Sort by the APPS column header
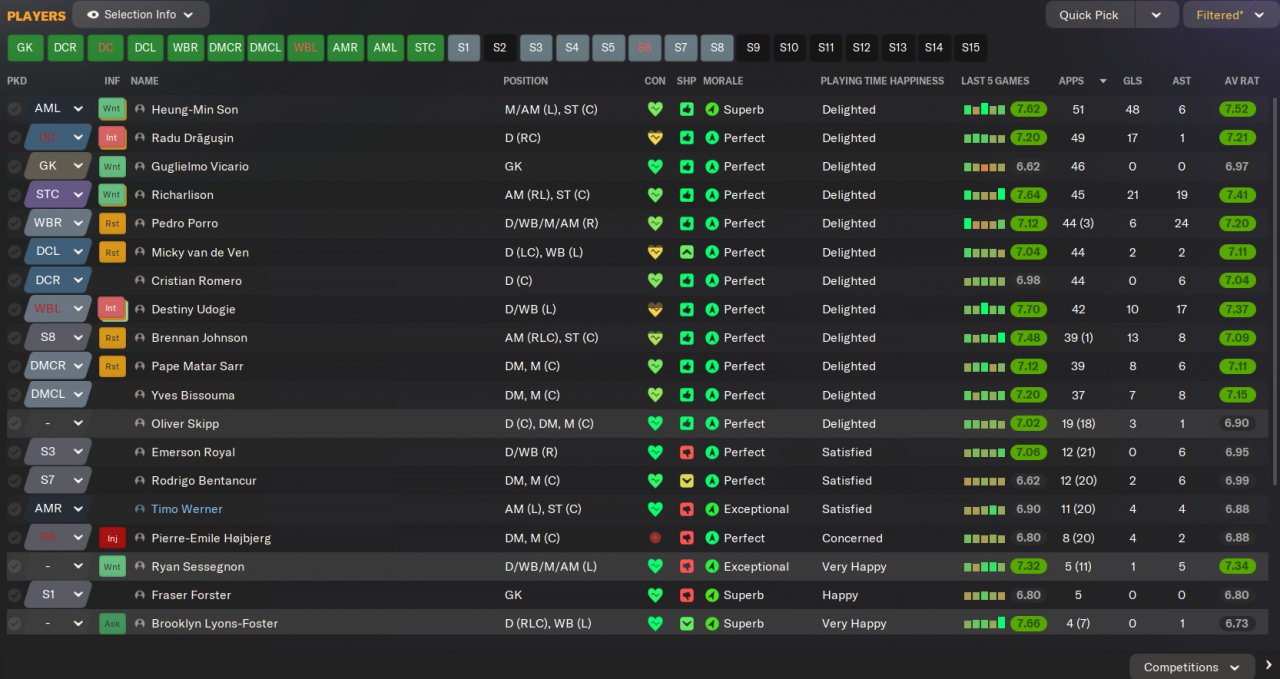1280x679 pixels. (x=1071, y=81)
